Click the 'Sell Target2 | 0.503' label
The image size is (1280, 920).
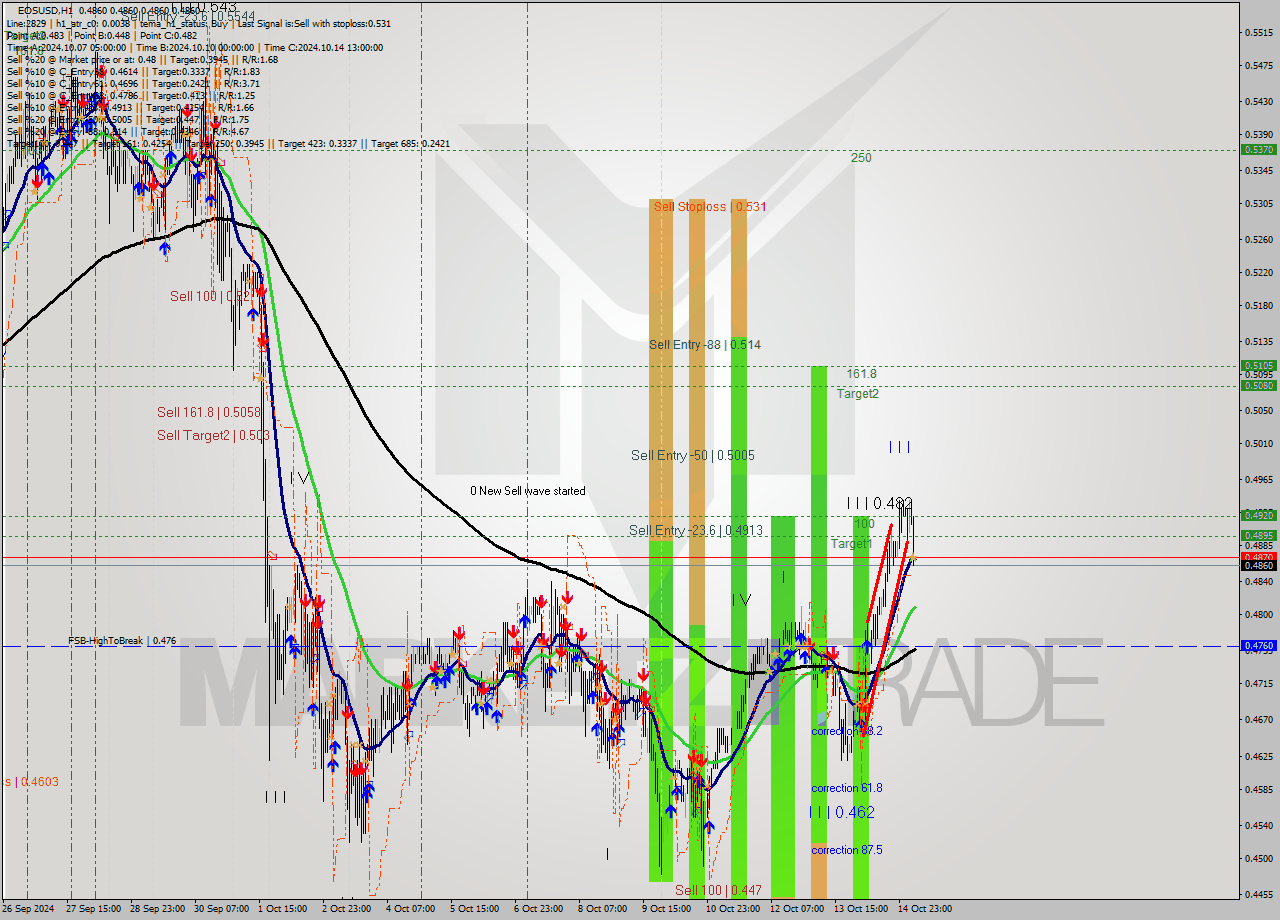point(213,435)
